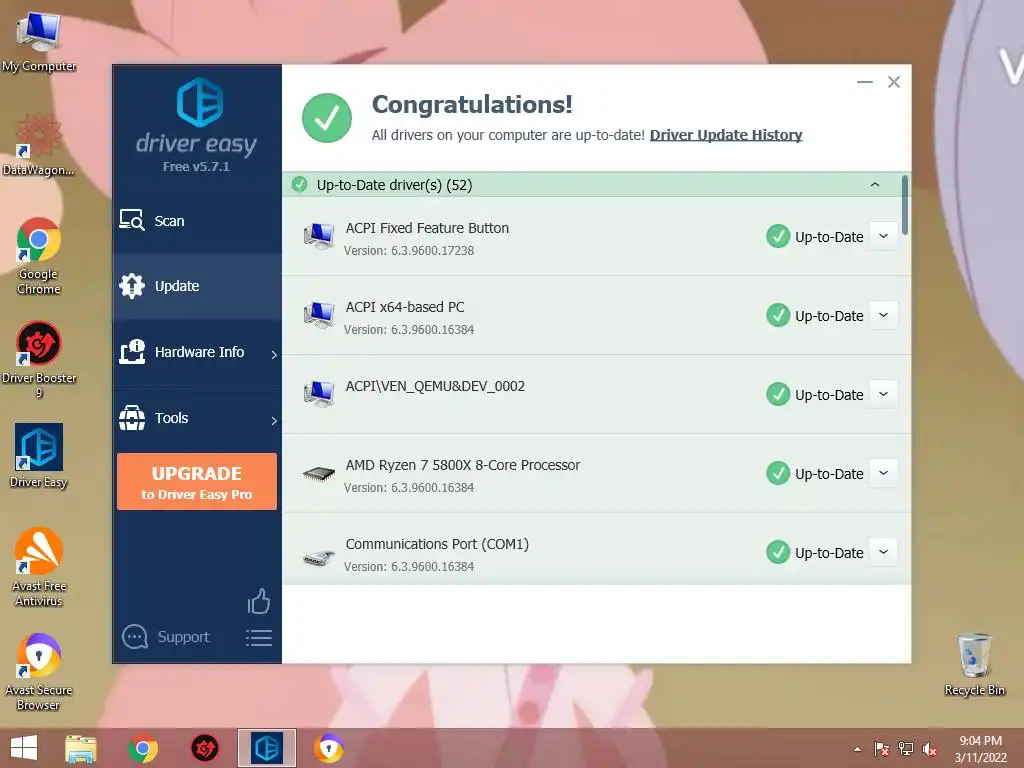Click Up-to-Date status of AMD Ryzen 7
This screenshot has height=768, width=1024.
[815, 473]
